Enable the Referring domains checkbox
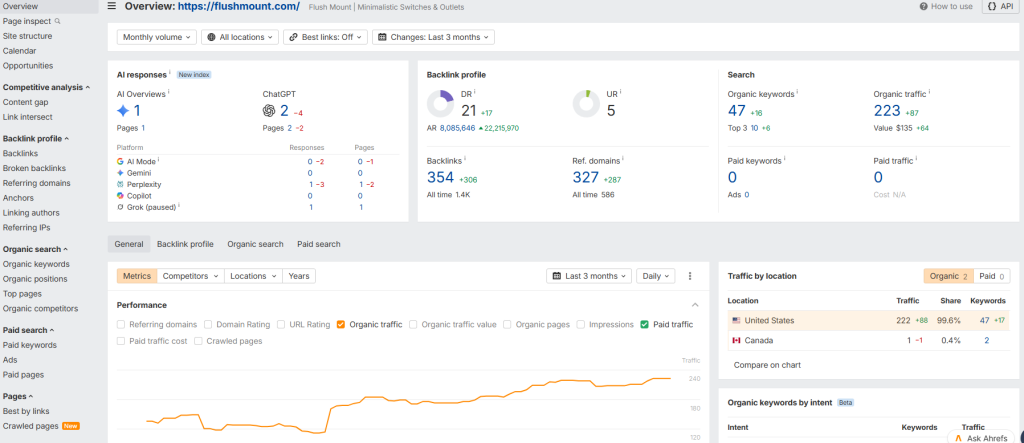1024x443 pixels. tap(121, 324)
